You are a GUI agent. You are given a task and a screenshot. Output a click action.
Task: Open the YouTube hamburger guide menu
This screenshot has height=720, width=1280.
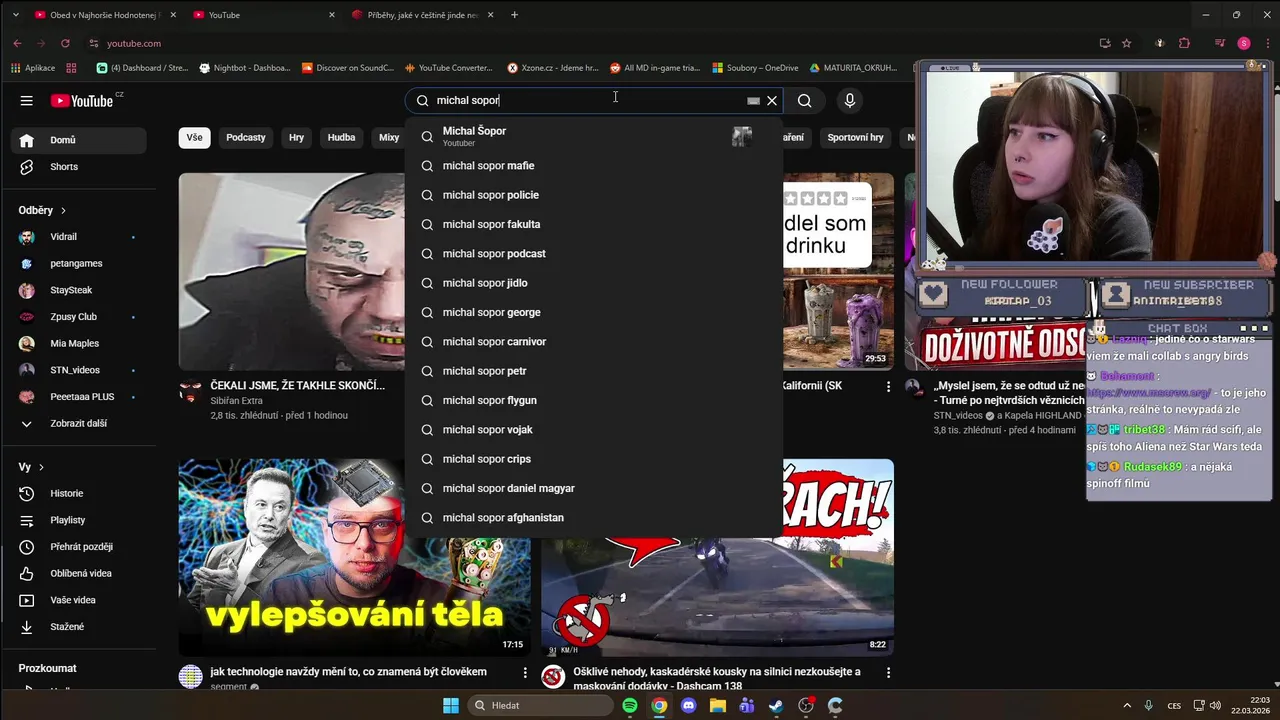coord(27,100)
